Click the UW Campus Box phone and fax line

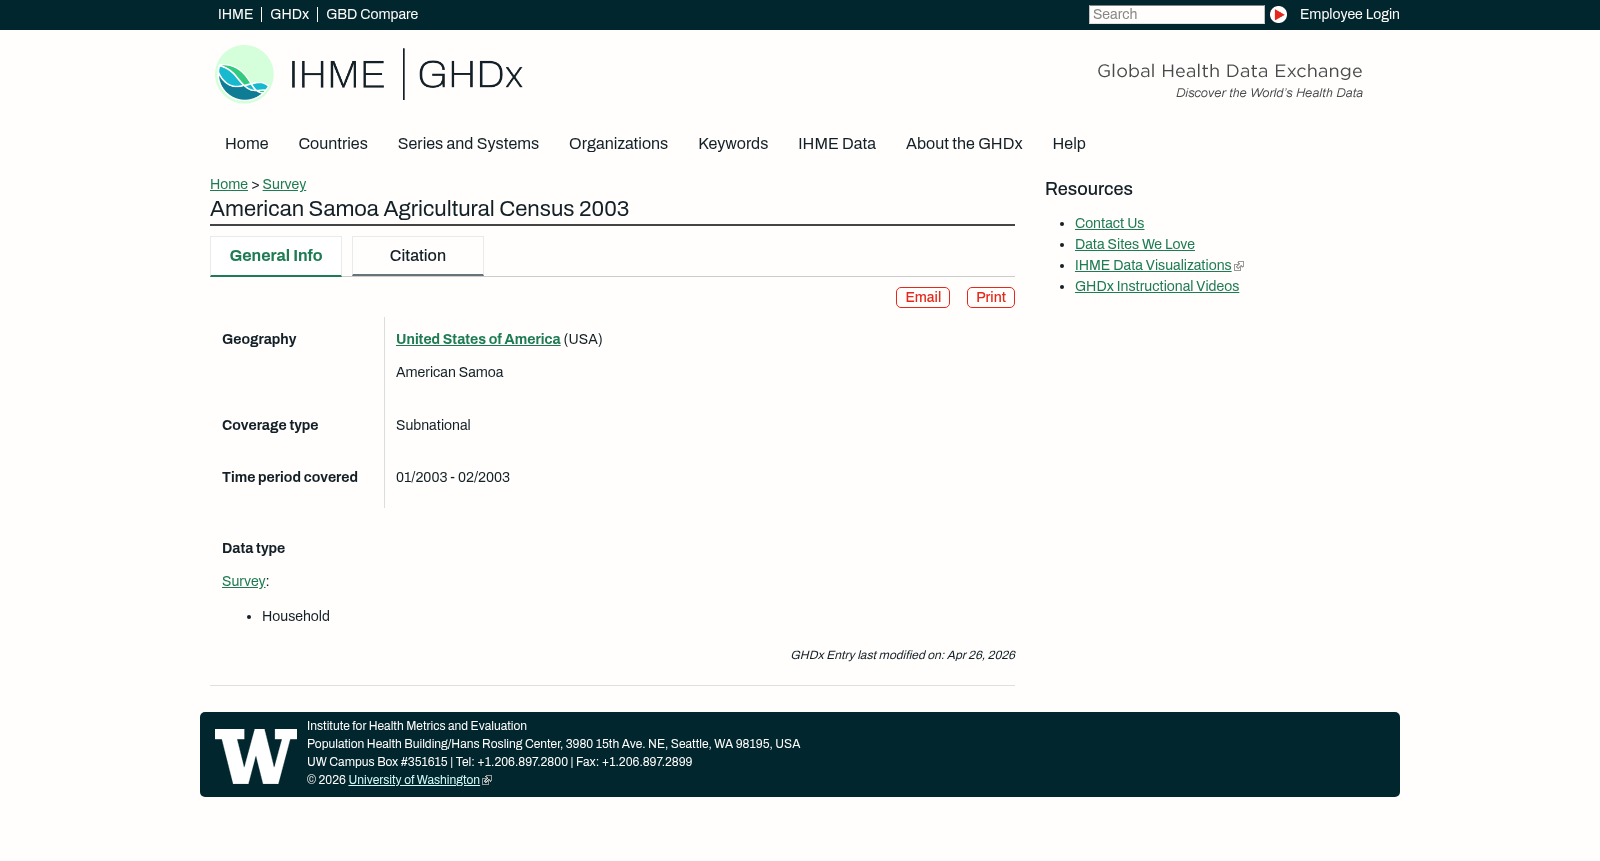499,762
